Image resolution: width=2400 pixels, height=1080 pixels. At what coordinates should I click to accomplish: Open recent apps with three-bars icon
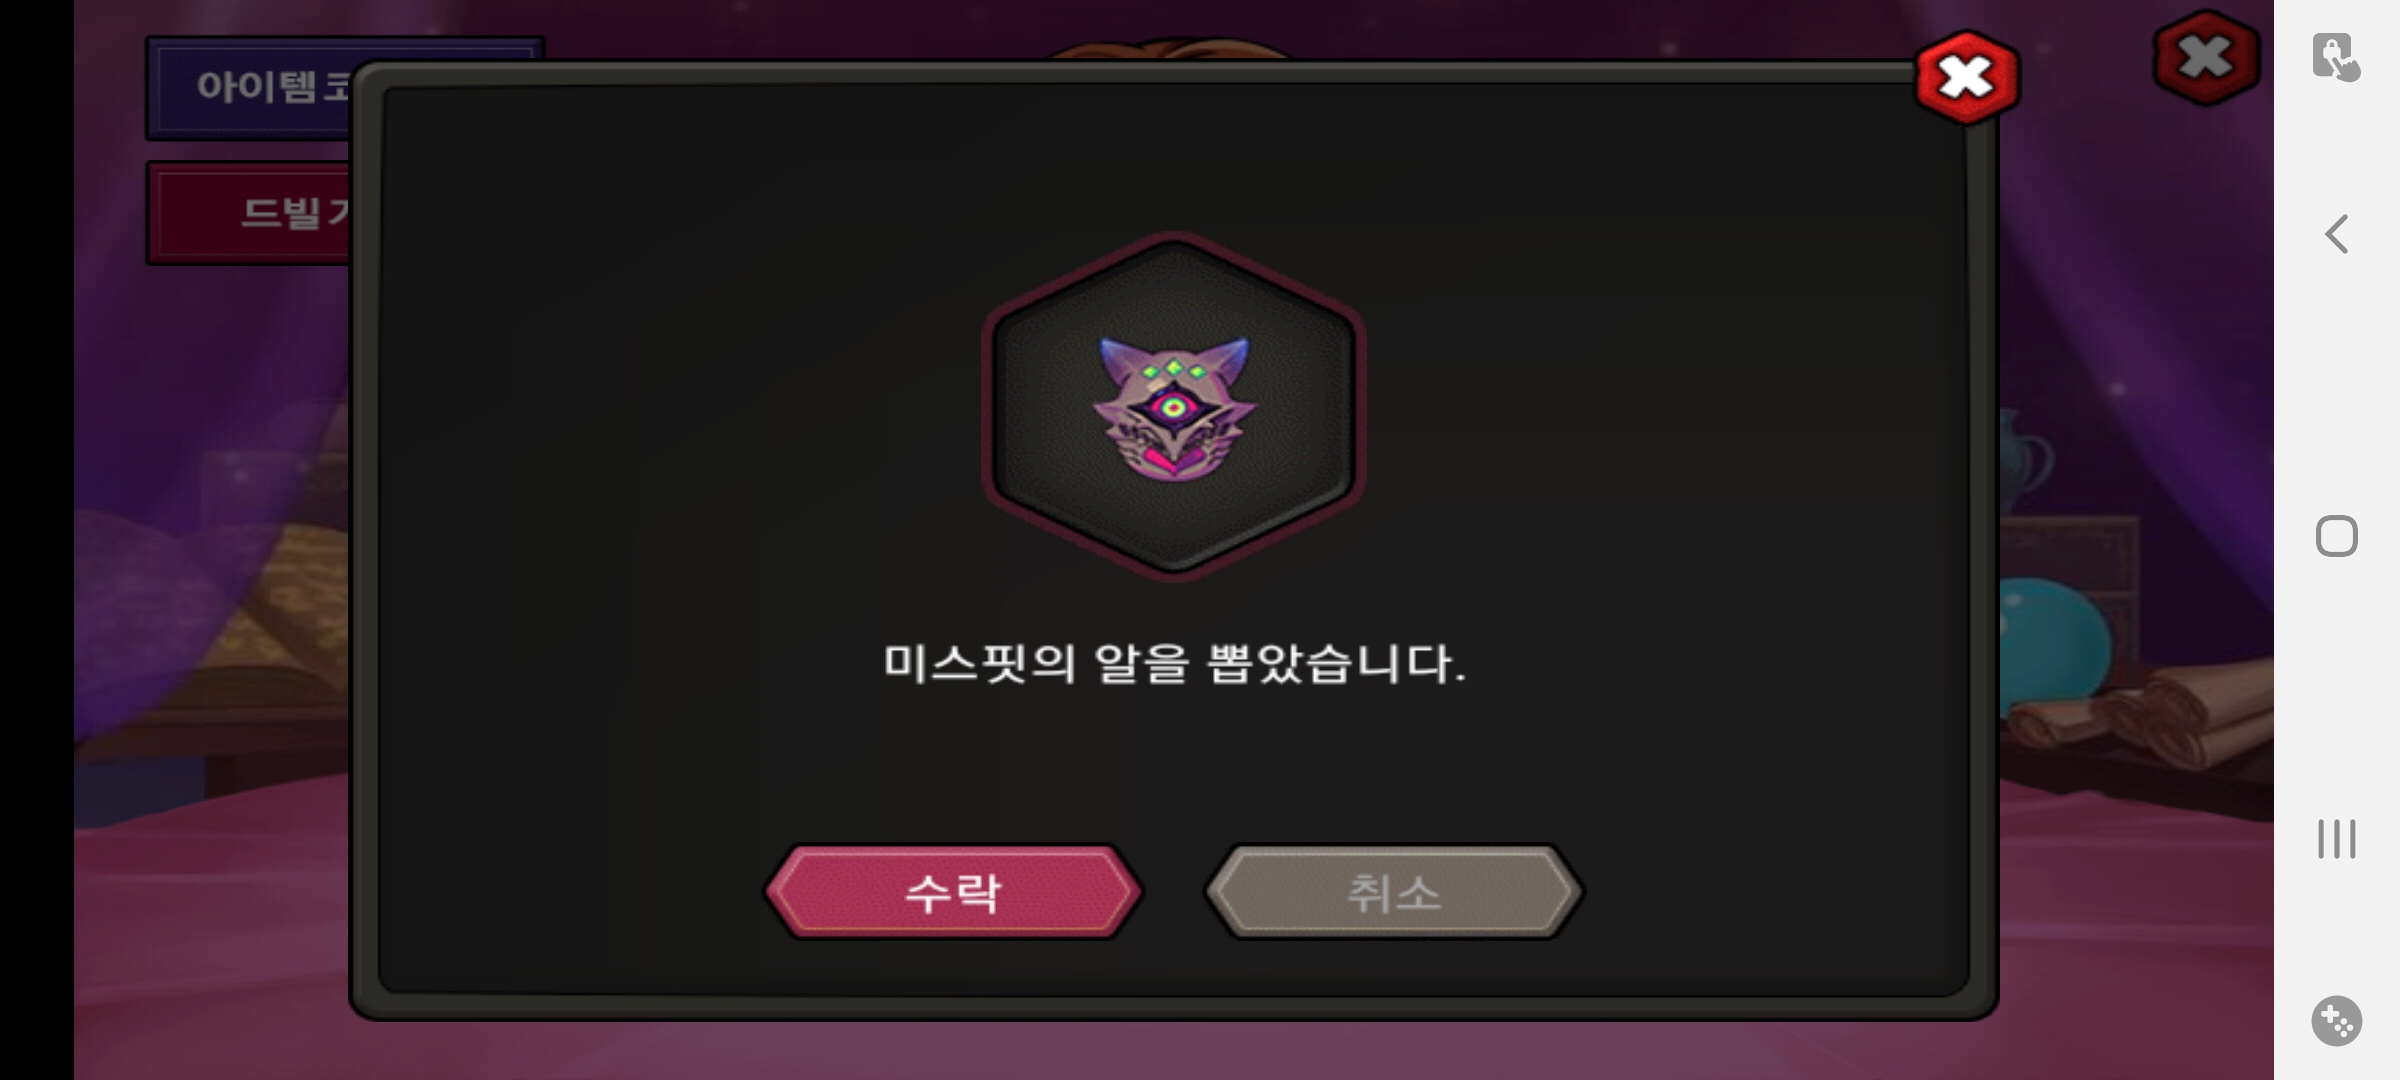pyautogui.click(x=2337, y=838)
